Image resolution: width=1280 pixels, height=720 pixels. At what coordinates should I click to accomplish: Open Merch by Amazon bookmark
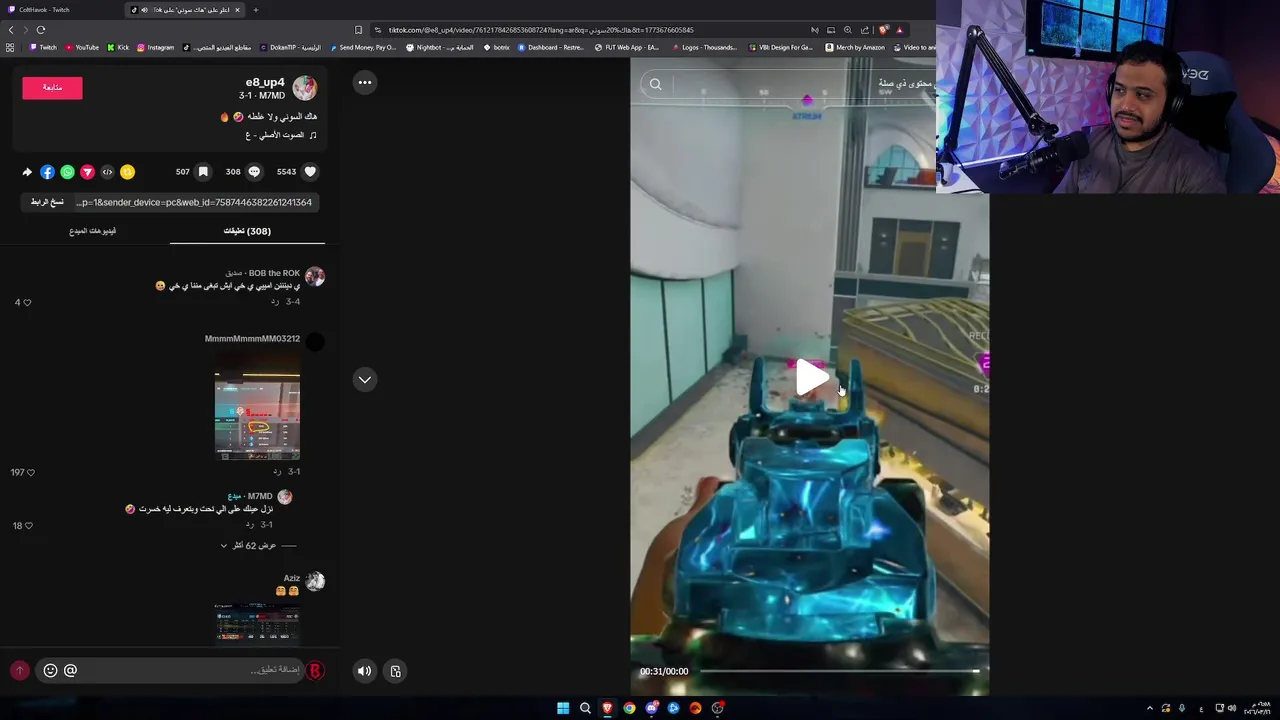pyautogui.click(x=855, y=47)
